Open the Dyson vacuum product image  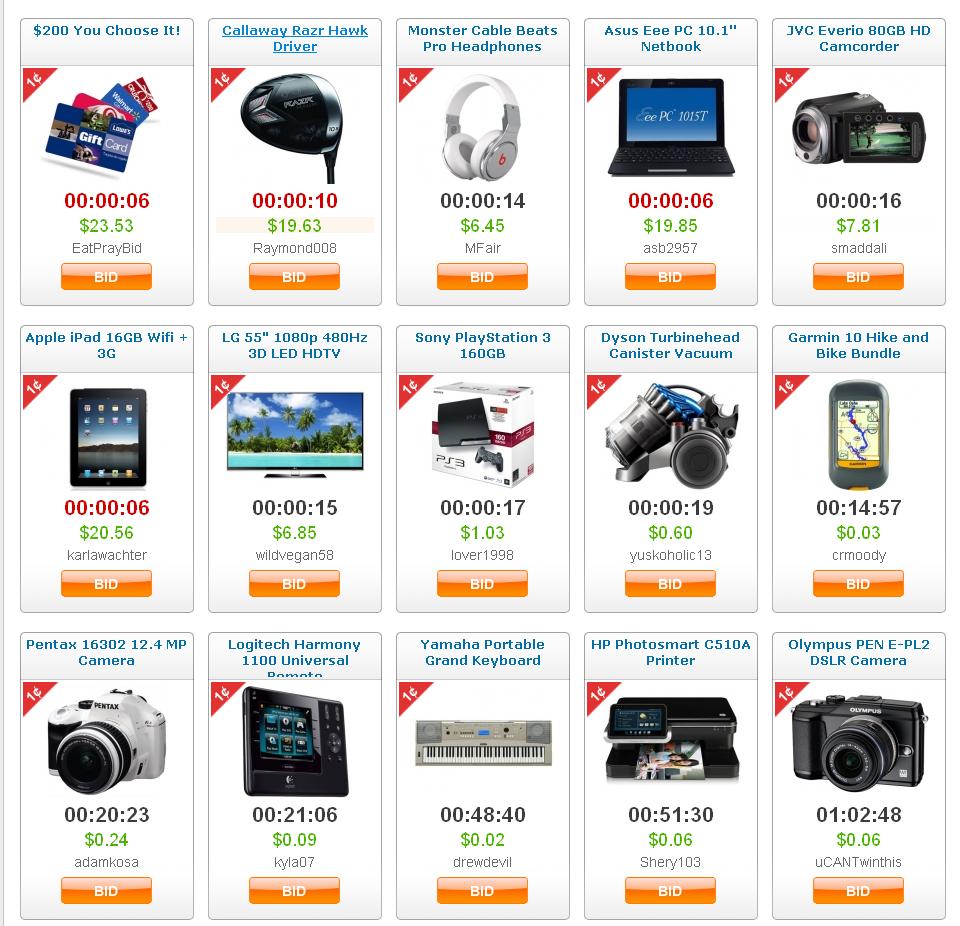(x=671, y=434)
